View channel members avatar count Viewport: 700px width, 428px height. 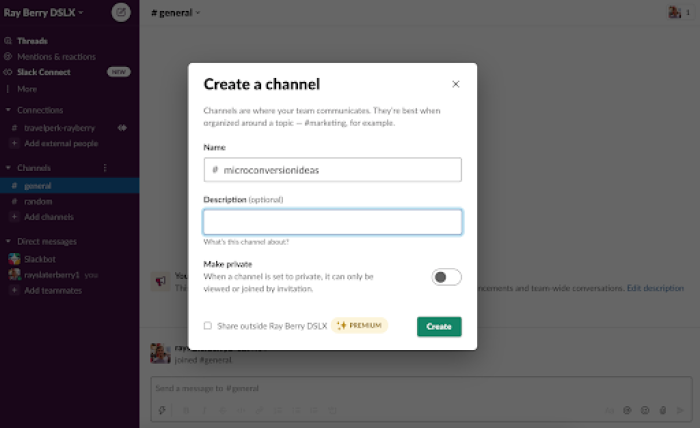[x=680, y=12]
